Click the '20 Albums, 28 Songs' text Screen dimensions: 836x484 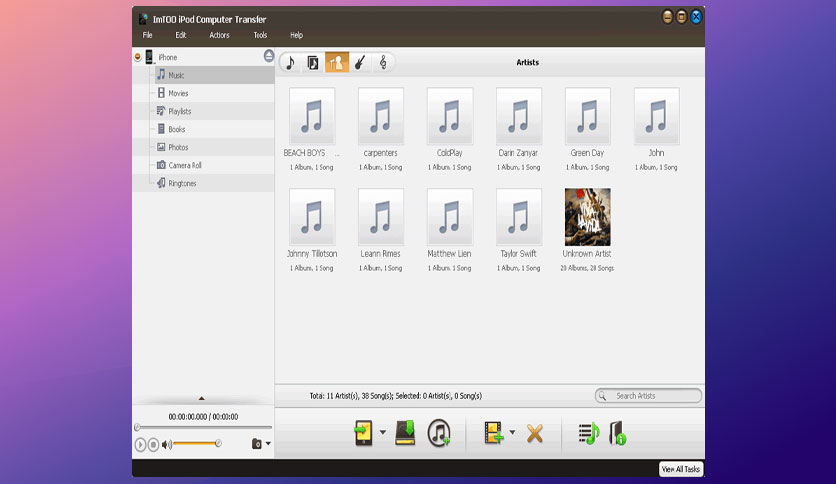coord(587,268)
